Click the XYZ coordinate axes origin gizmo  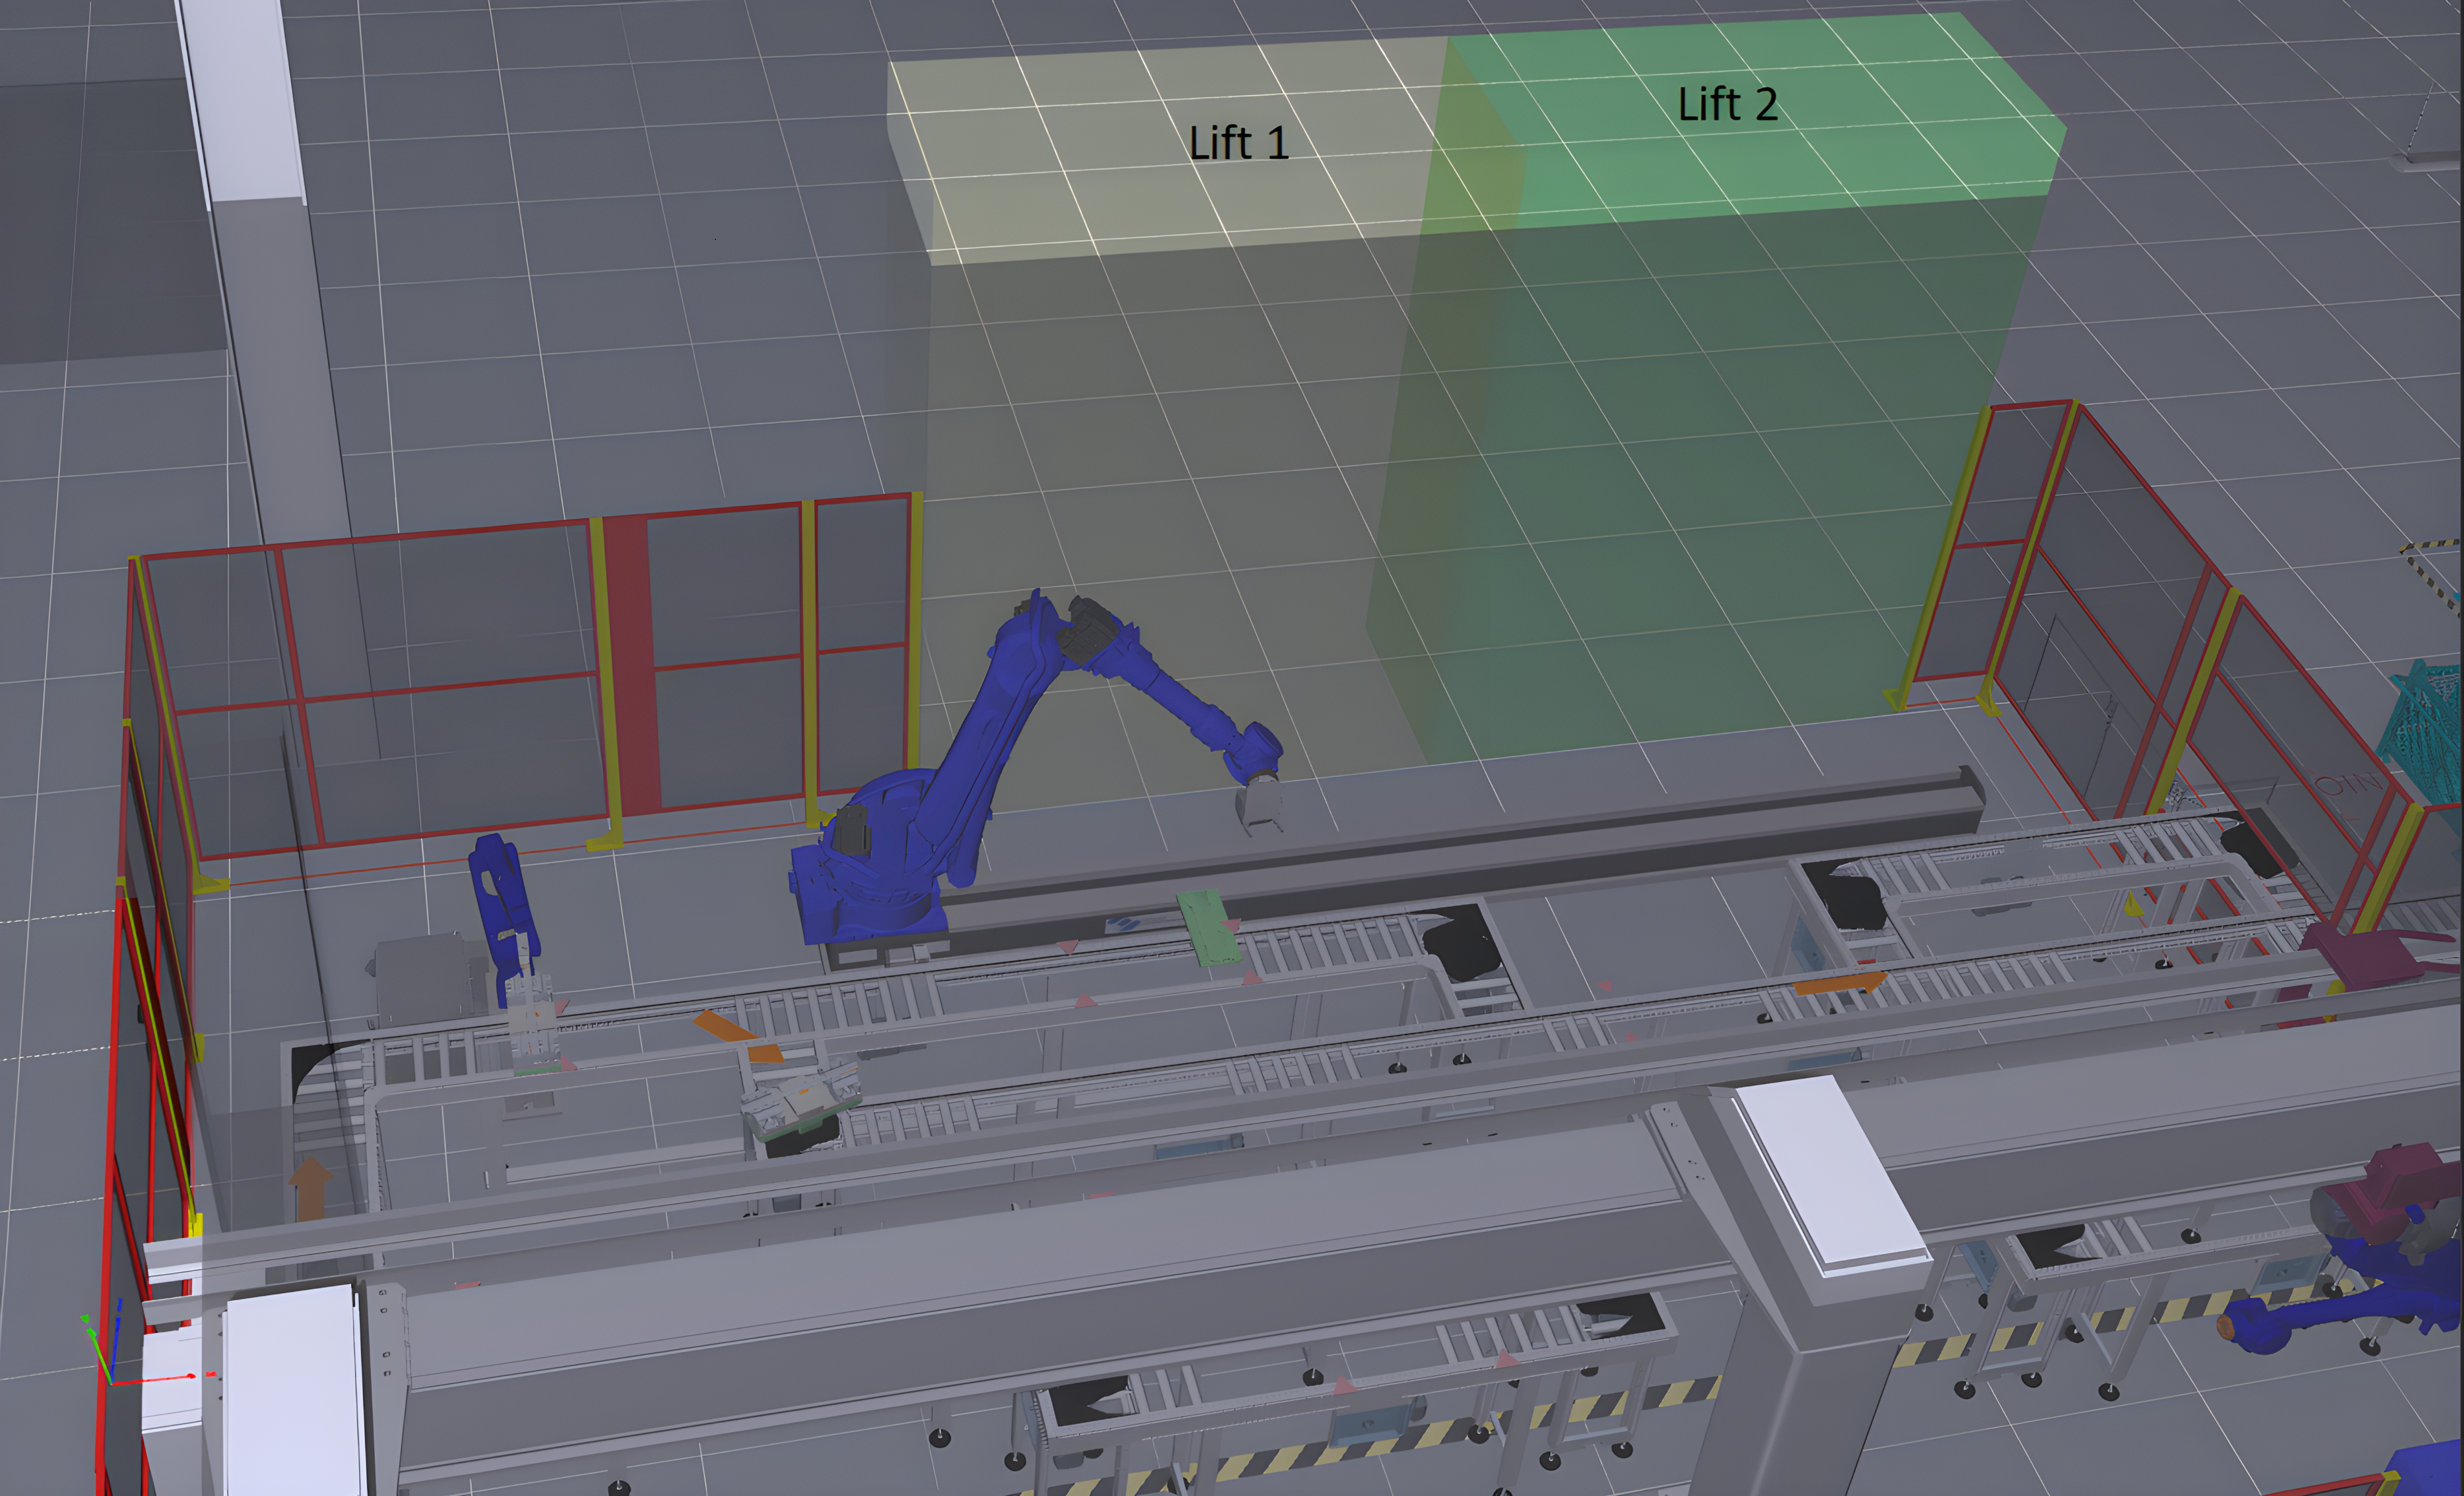click(110, 1383)
